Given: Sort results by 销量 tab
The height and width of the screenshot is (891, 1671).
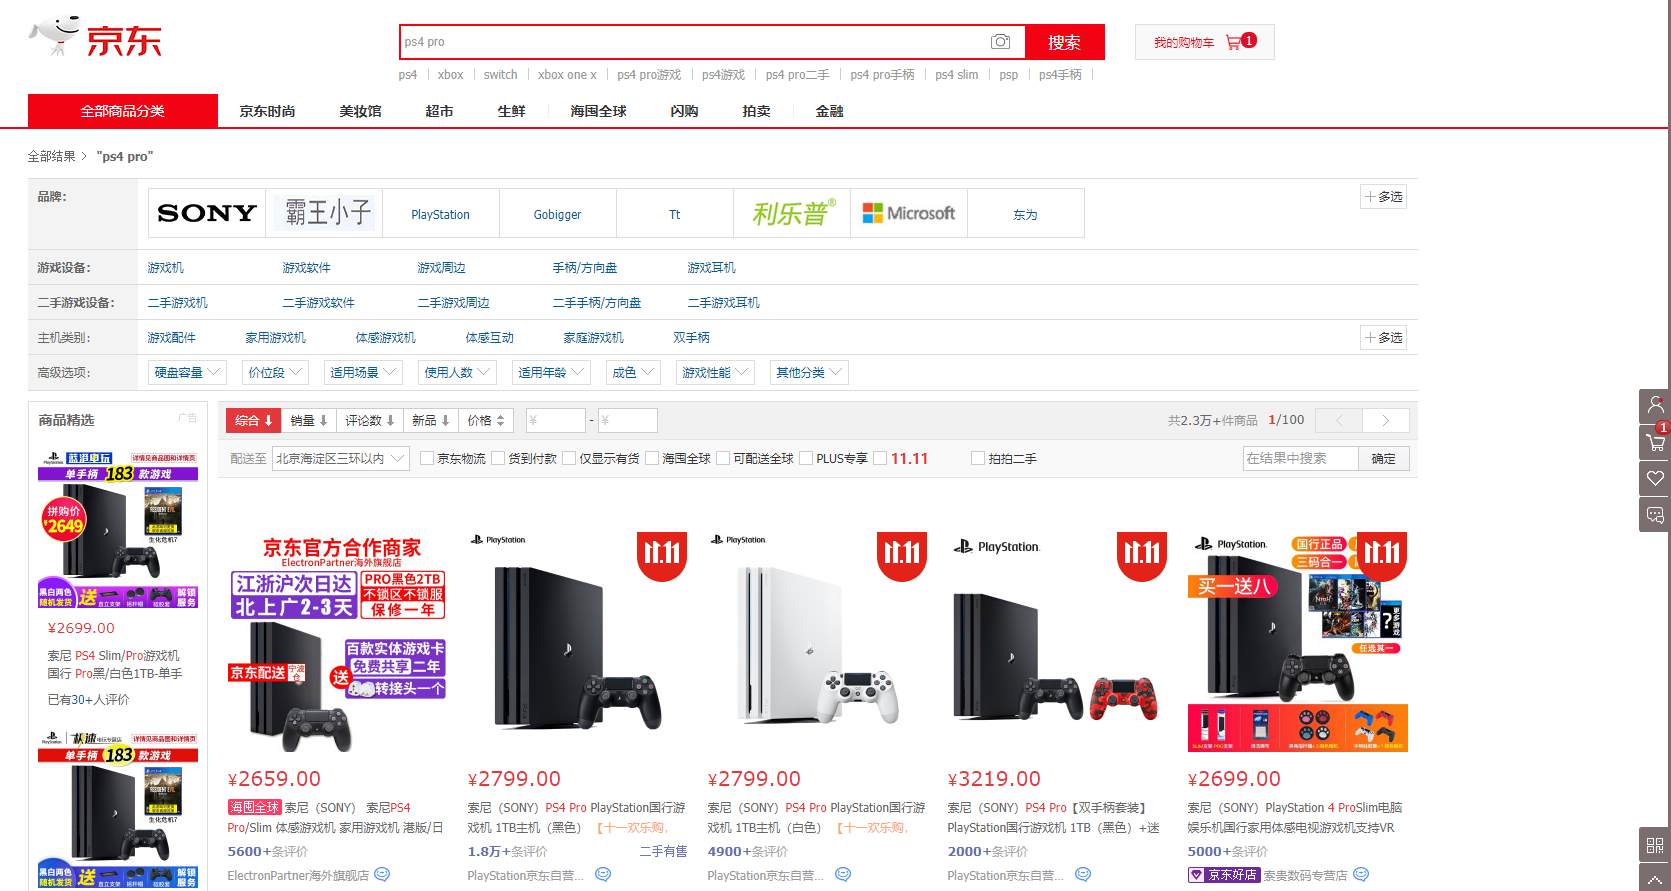Looking at the screenshot, I should tap(308, 421).
